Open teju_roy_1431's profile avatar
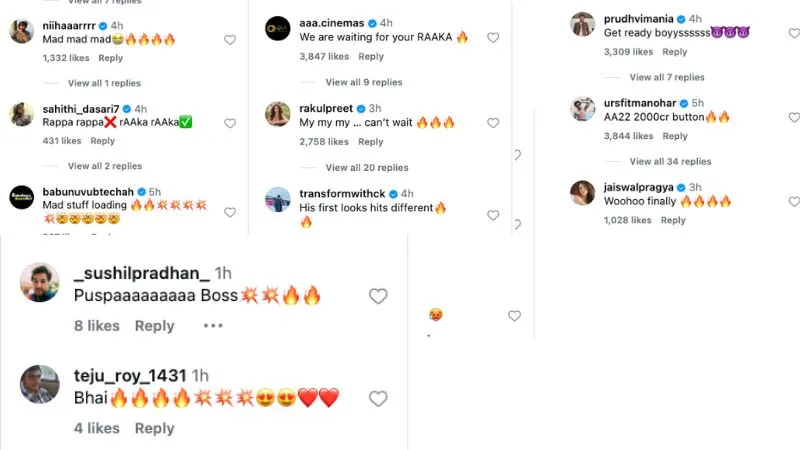Image resolution: width=800 pixels, height=450 pixels. [40, 385]
